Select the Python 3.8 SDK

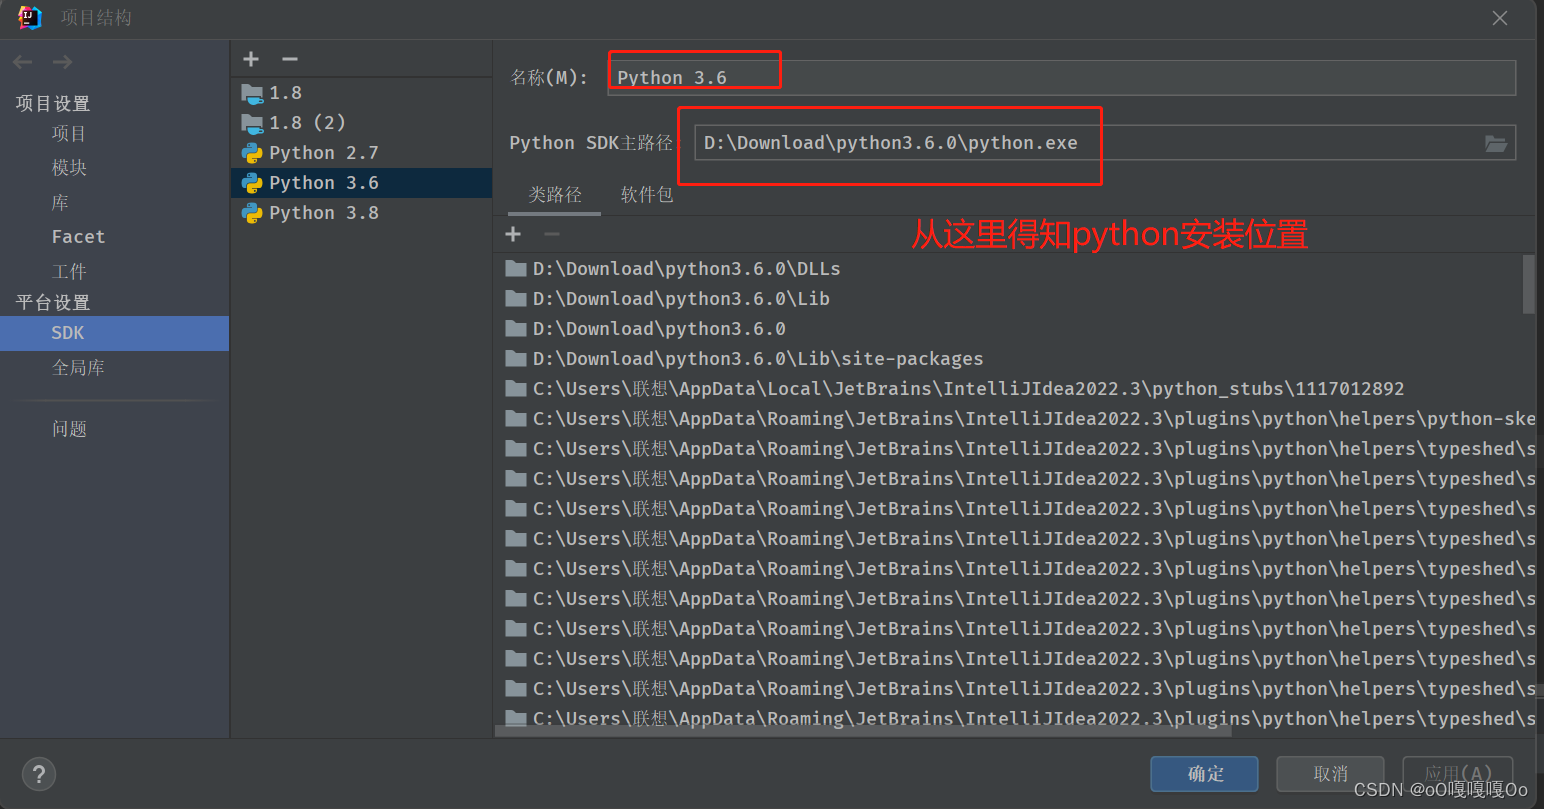coord(362,213)
